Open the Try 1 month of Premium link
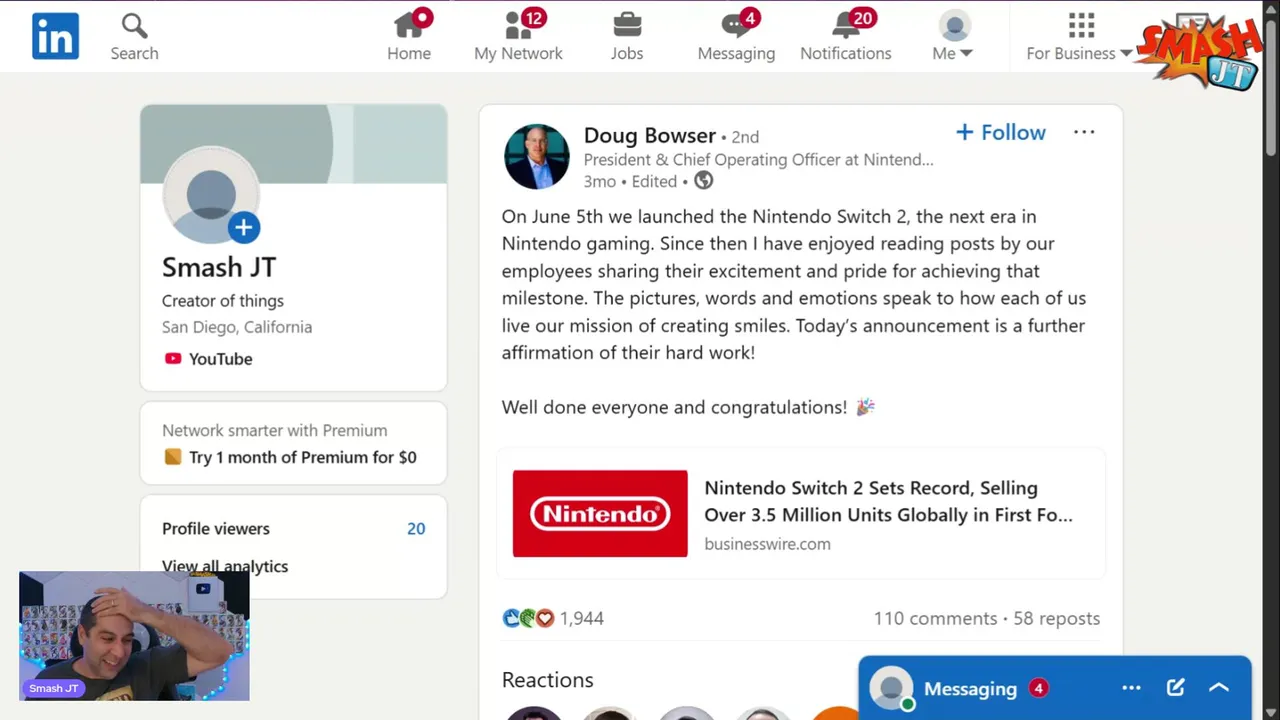The height and width of the screenshot is (720, 1280). tap(302, 457)
